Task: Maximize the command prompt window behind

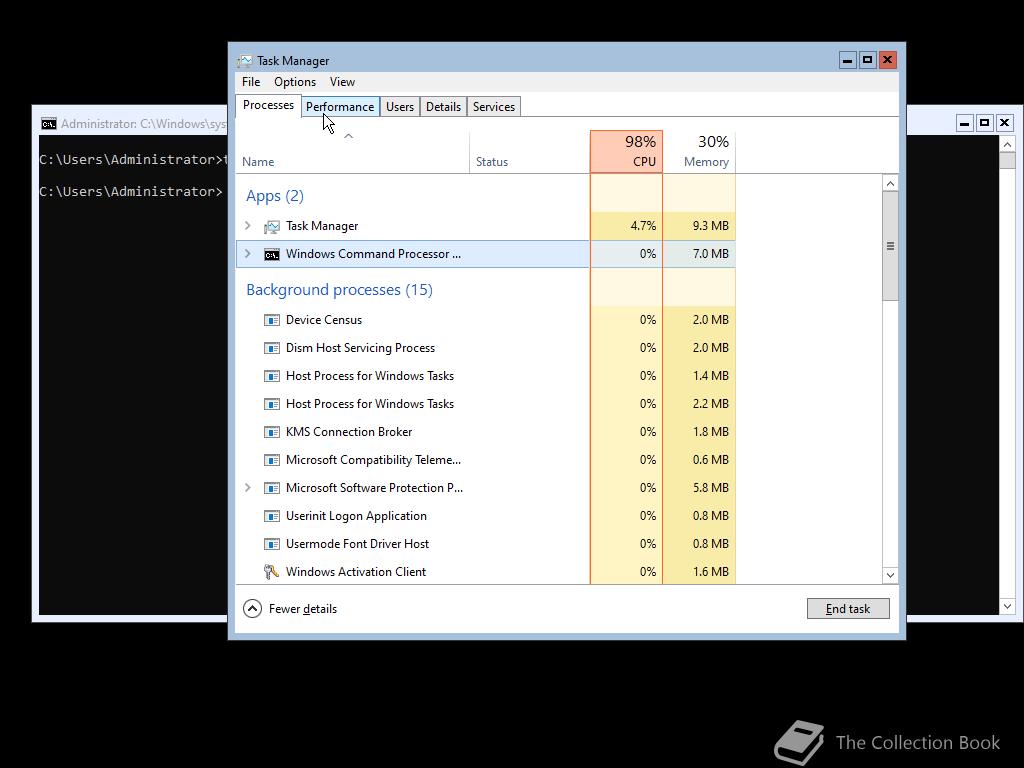Action: point(985,123)
